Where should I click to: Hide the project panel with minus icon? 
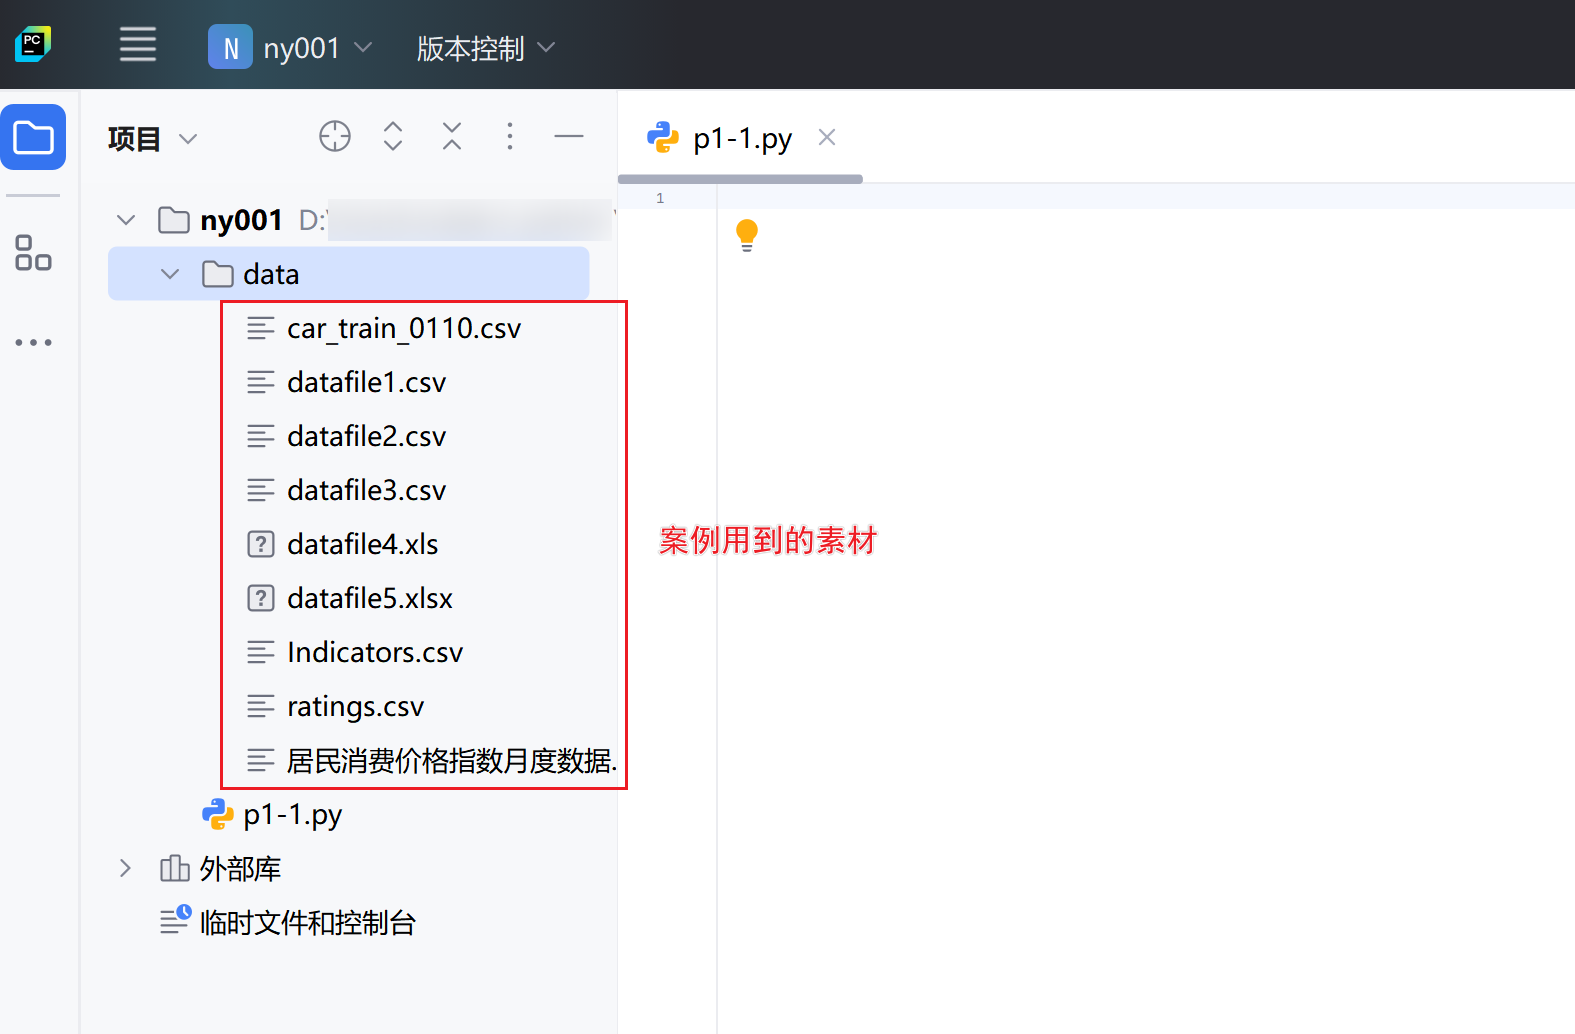[569, 136]
